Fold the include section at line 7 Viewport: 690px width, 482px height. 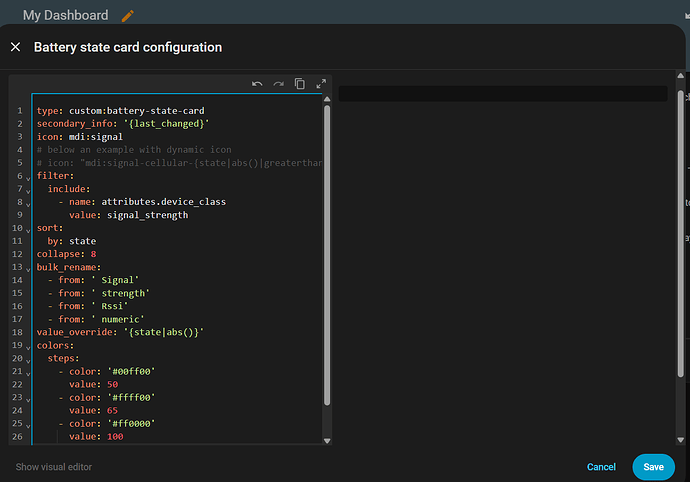27,190
